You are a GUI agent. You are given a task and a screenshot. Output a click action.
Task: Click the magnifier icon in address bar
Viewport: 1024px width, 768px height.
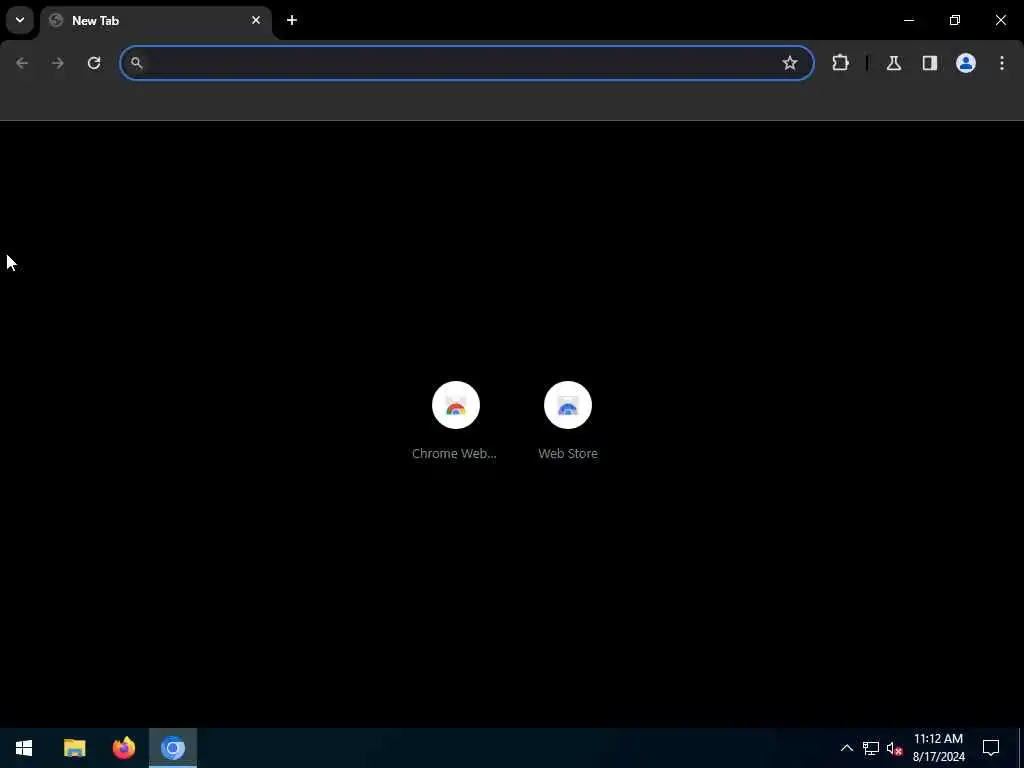pyautogui.click(x=136, y=63)
